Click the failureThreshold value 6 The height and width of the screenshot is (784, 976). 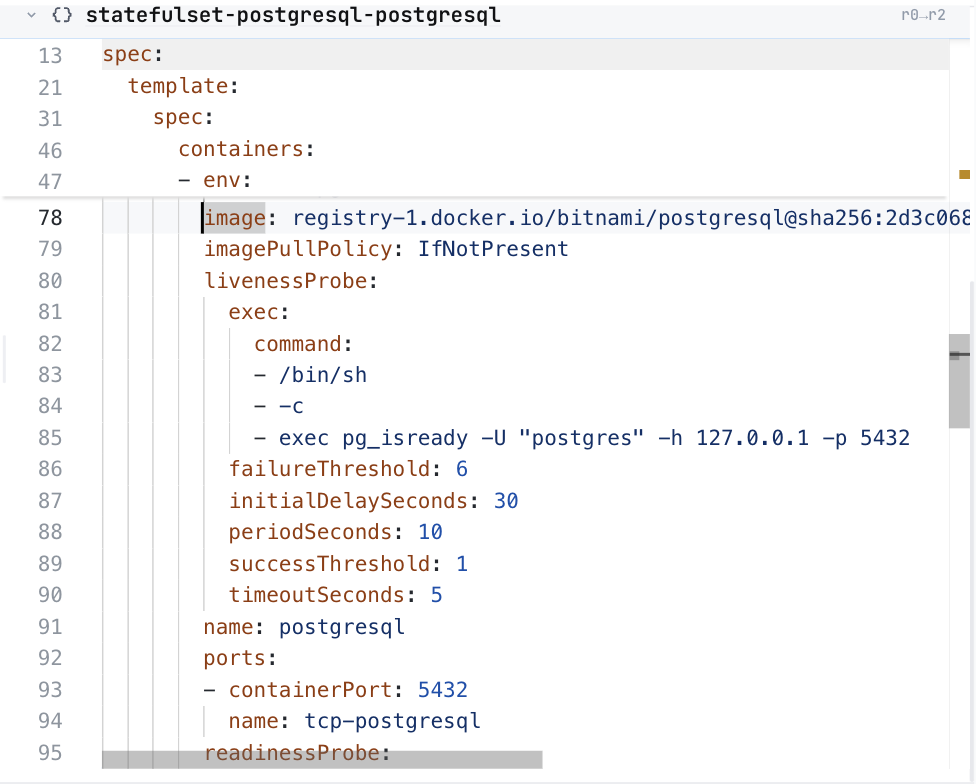(x=461, y=469)
